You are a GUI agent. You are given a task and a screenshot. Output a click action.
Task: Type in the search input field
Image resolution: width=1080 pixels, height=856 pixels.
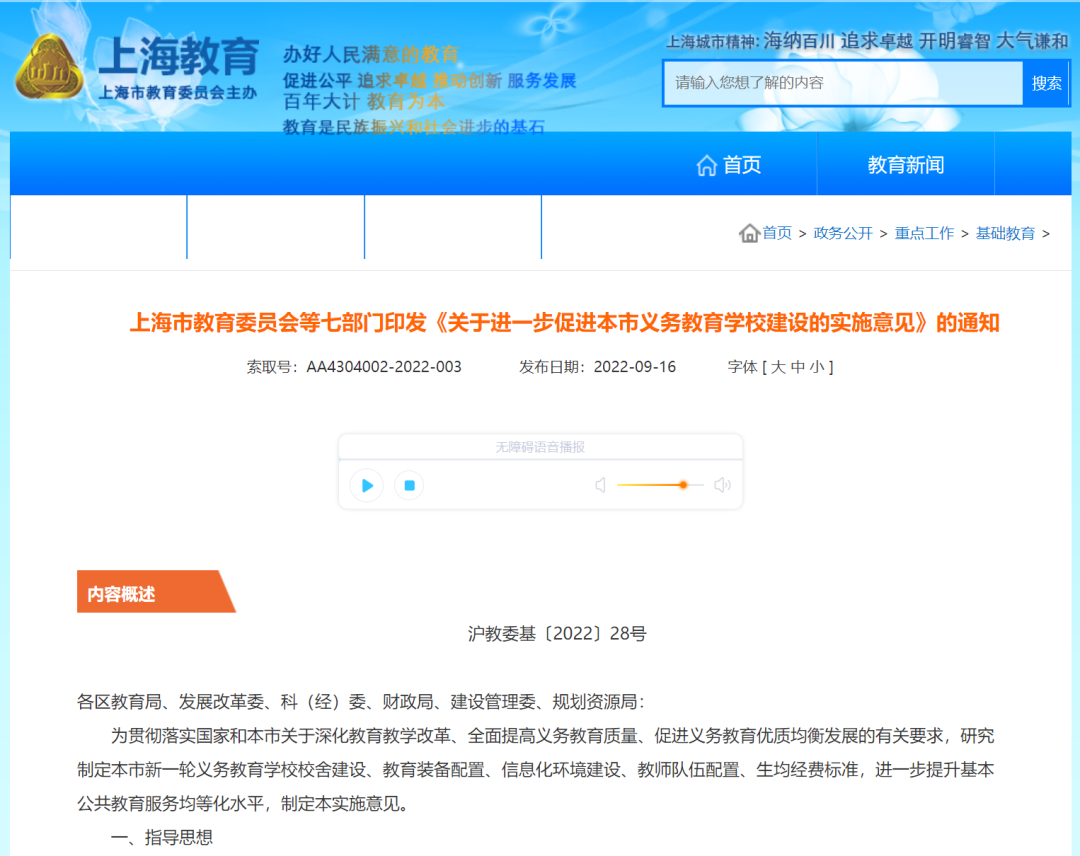(x=842, y=83)
